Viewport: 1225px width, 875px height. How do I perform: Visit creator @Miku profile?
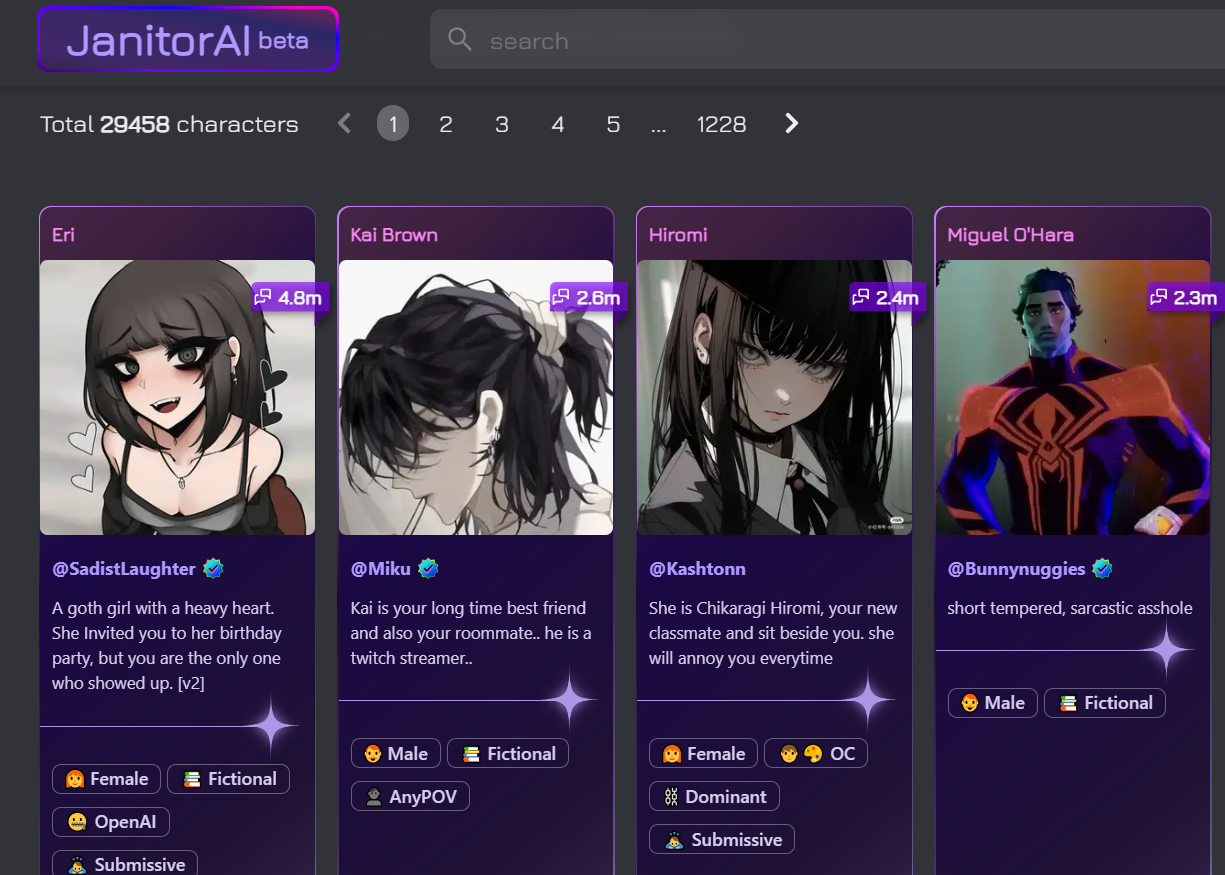(x=380, y=569)
